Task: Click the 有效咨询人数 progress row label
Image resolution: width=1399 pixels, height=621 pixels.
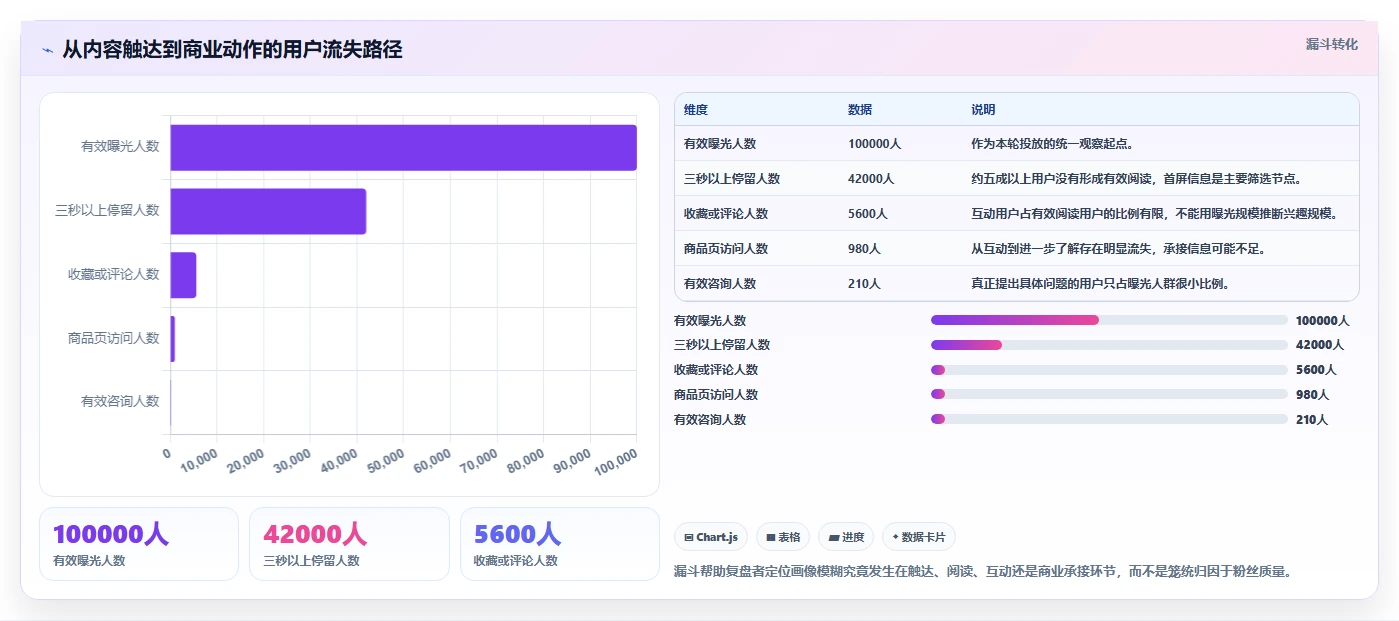Action: [710, 420]
